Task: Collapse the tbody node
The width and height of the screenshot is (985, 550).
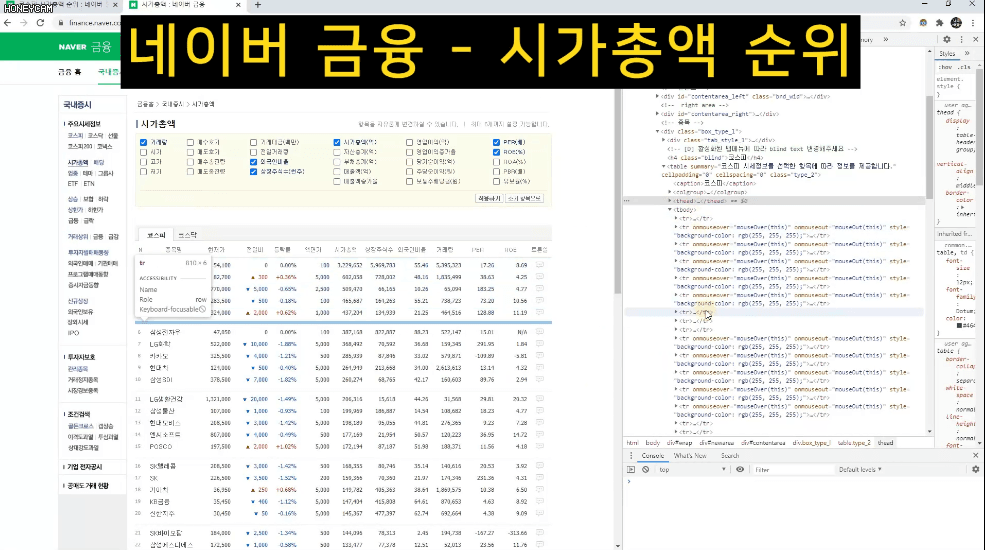Action: click(670, 210)
